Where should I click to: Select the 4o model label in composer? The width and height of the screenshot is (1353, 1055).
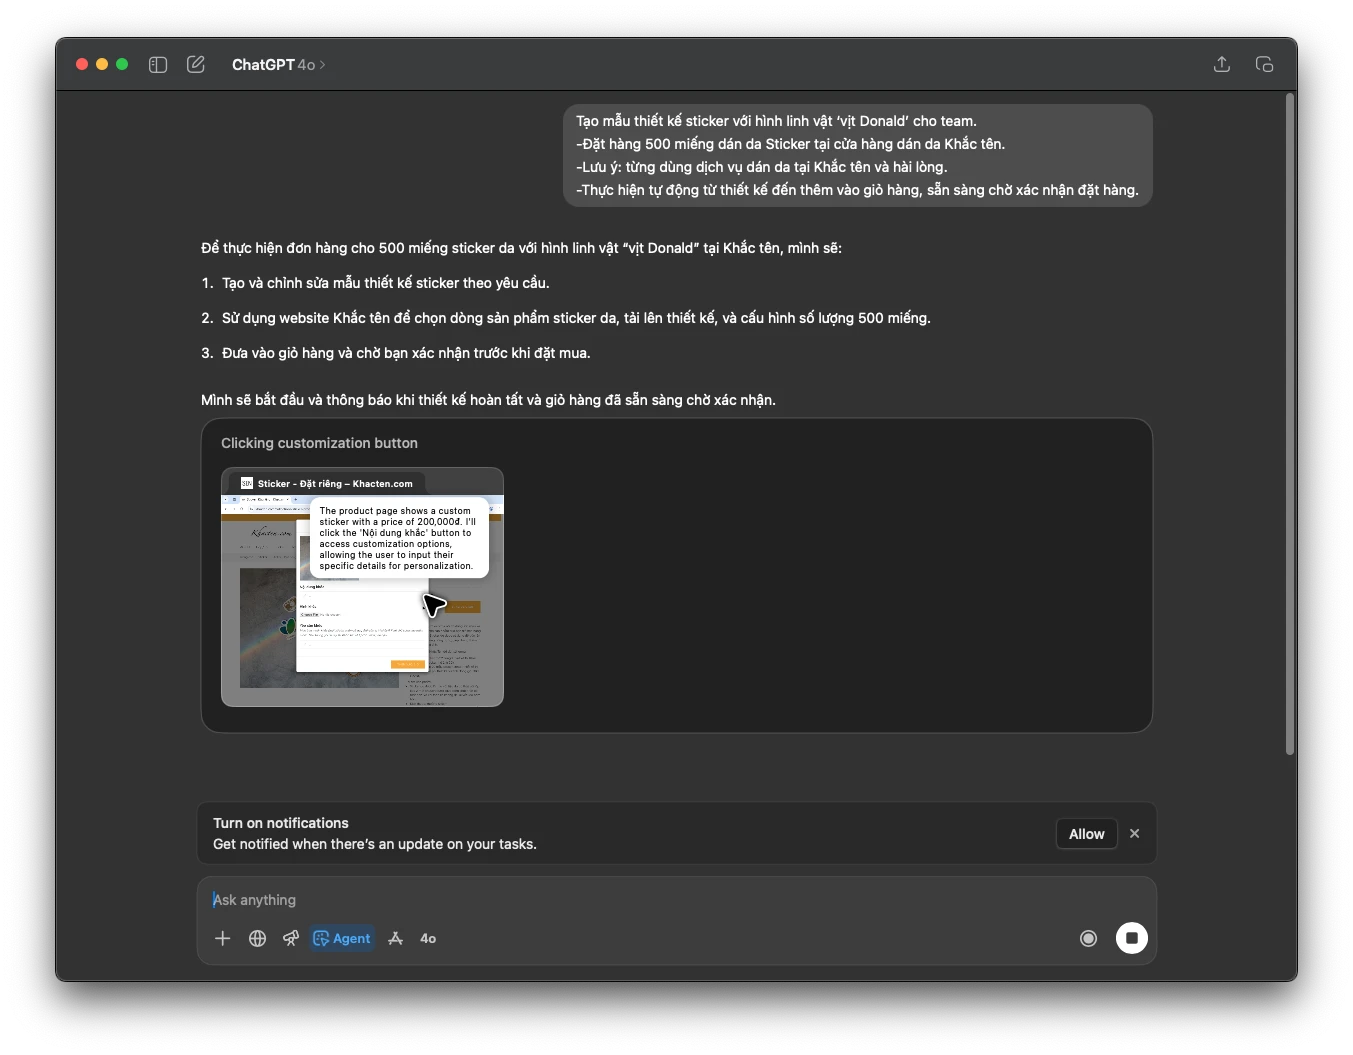pyautogui.click(x=428, y=938)
